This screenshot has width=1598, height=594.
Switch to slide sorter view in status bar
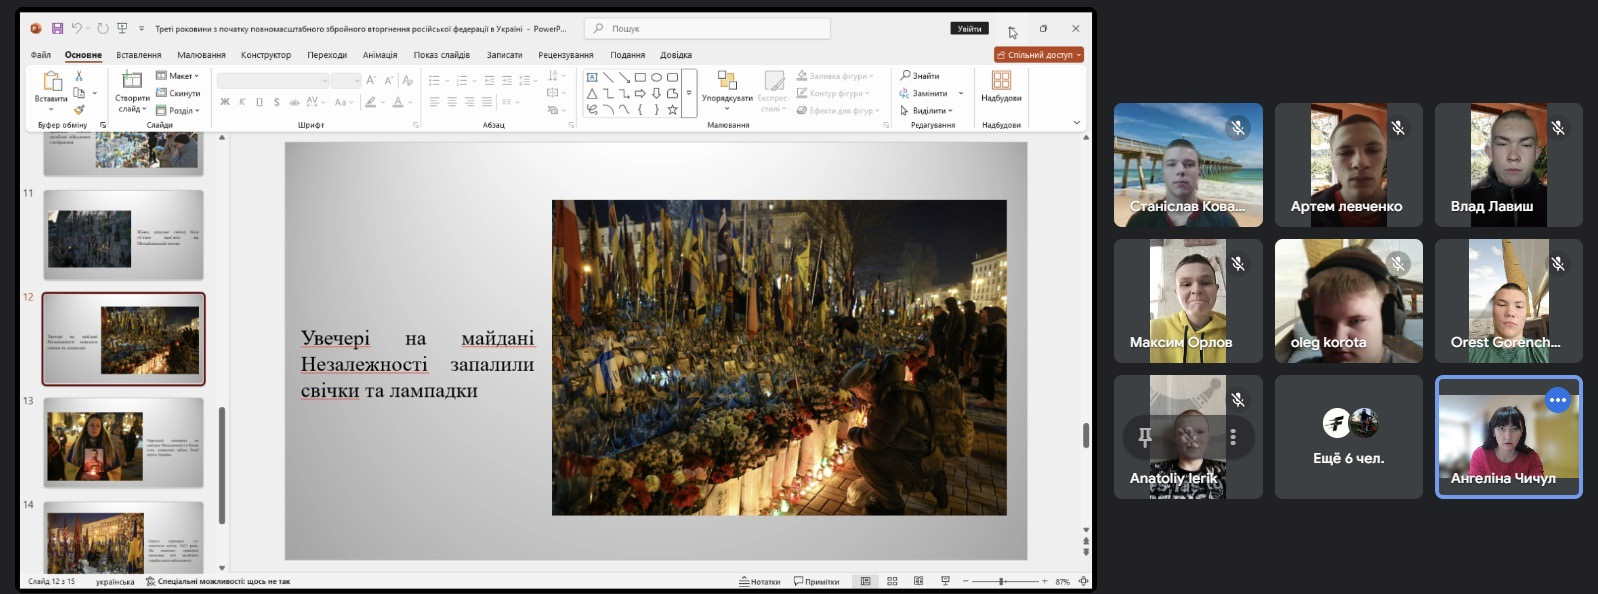[x=892, y=581]
